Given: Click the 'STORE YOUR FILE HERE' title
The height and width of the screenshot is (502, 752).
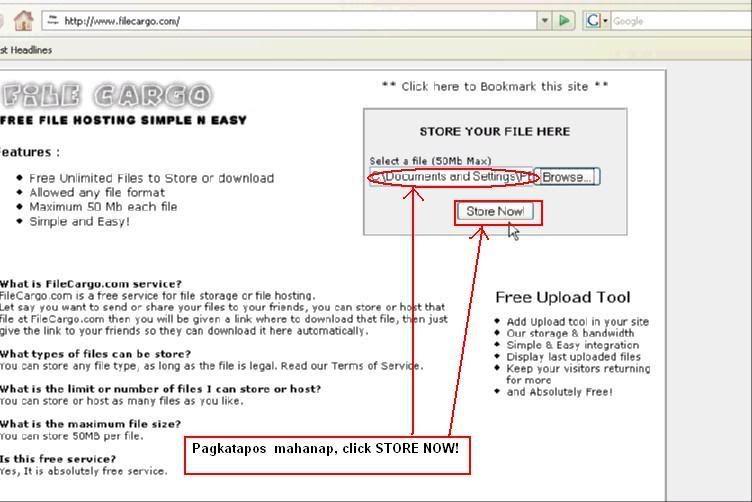Looking at the screenshot, I should (x=494, y=131).
